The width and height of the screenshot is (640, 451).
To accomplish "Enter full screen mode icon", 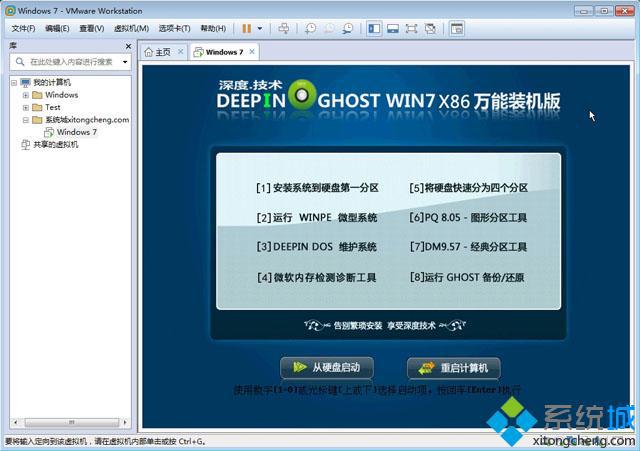I will (411, 29).
